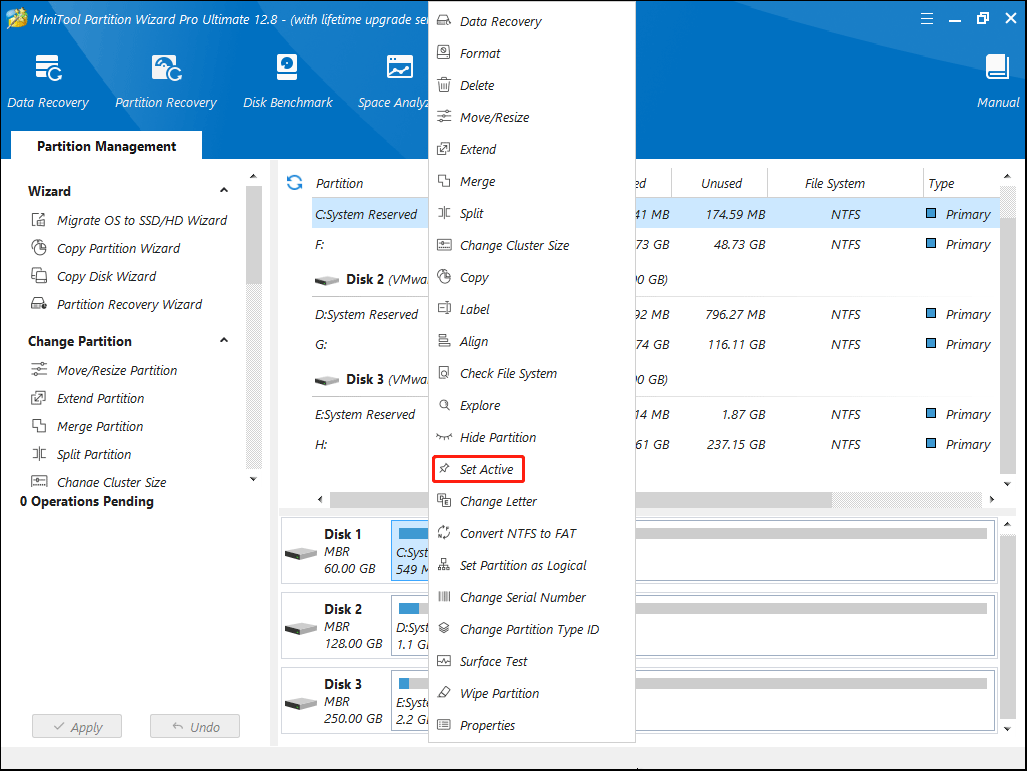The image size is (1027, 771).
Task: Open the Partition Recovery toolbar icon
Action: pos(166,68)
